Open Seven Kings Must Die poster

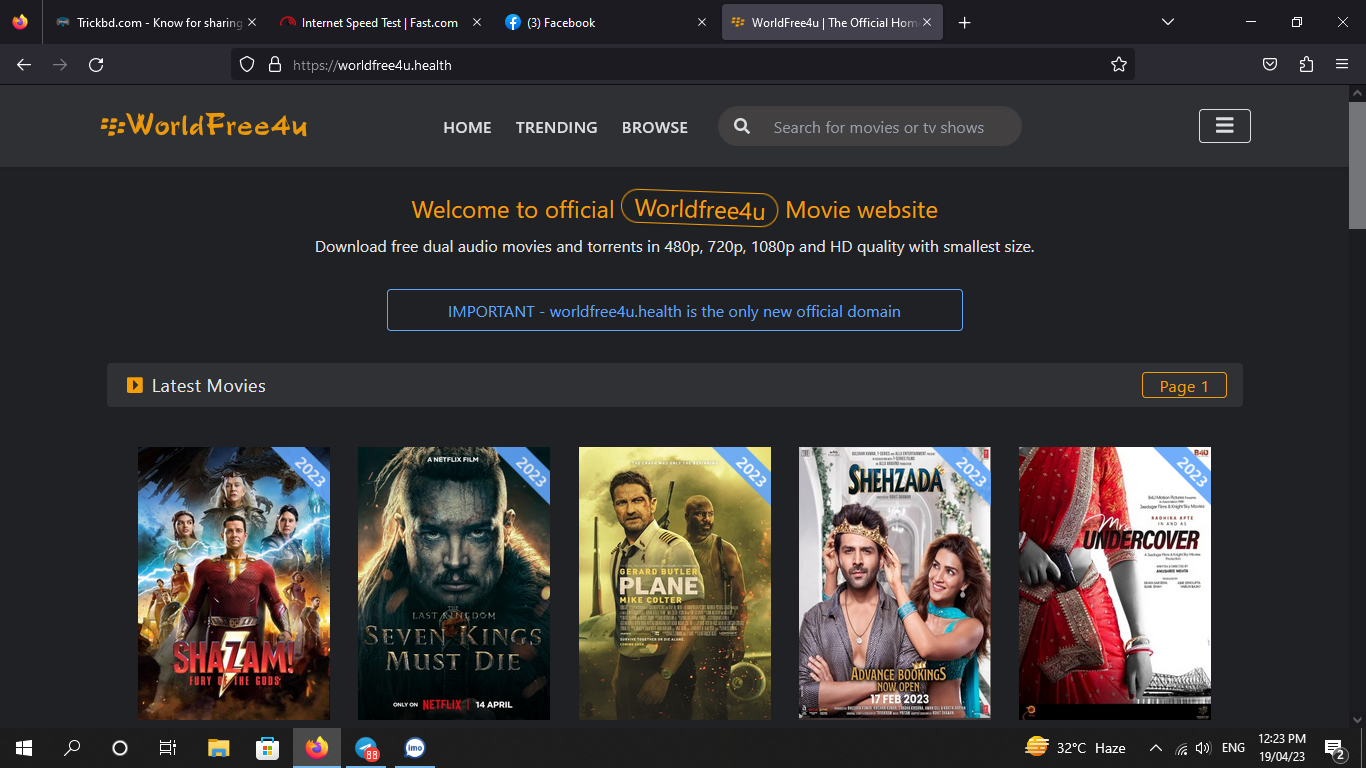click(454, 583)
